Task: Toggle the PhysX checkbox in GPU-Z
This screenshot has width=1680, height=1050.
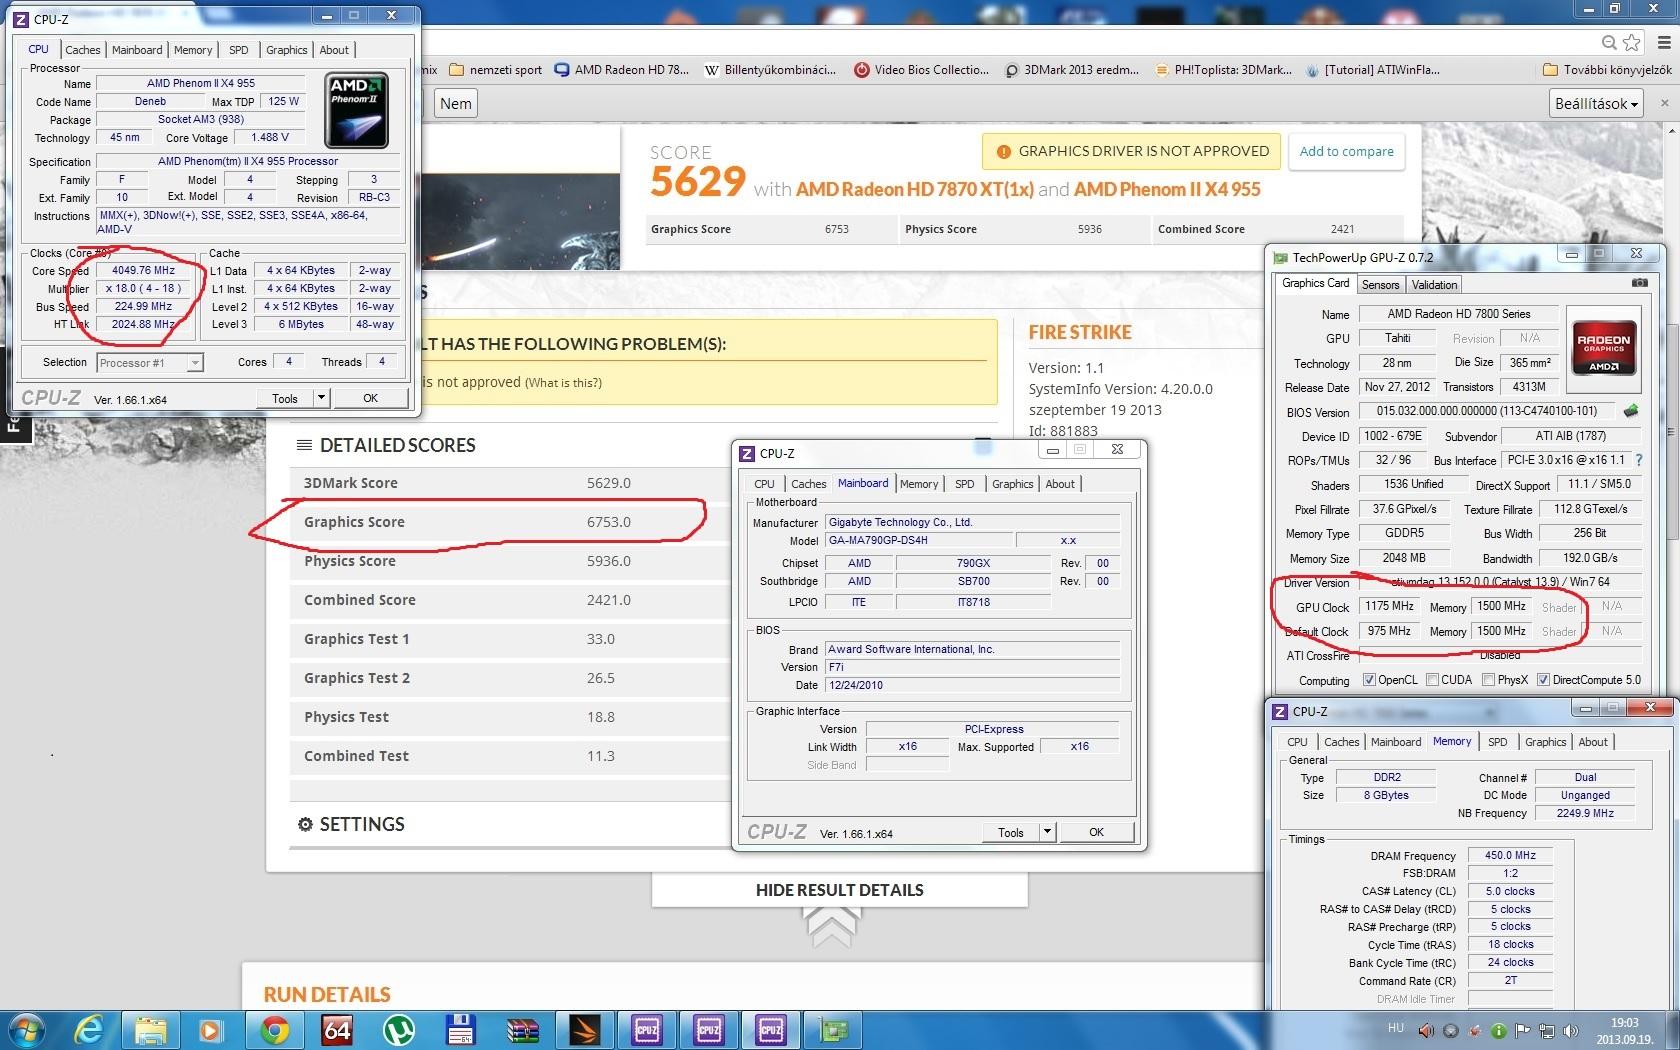Action: 1489,680
